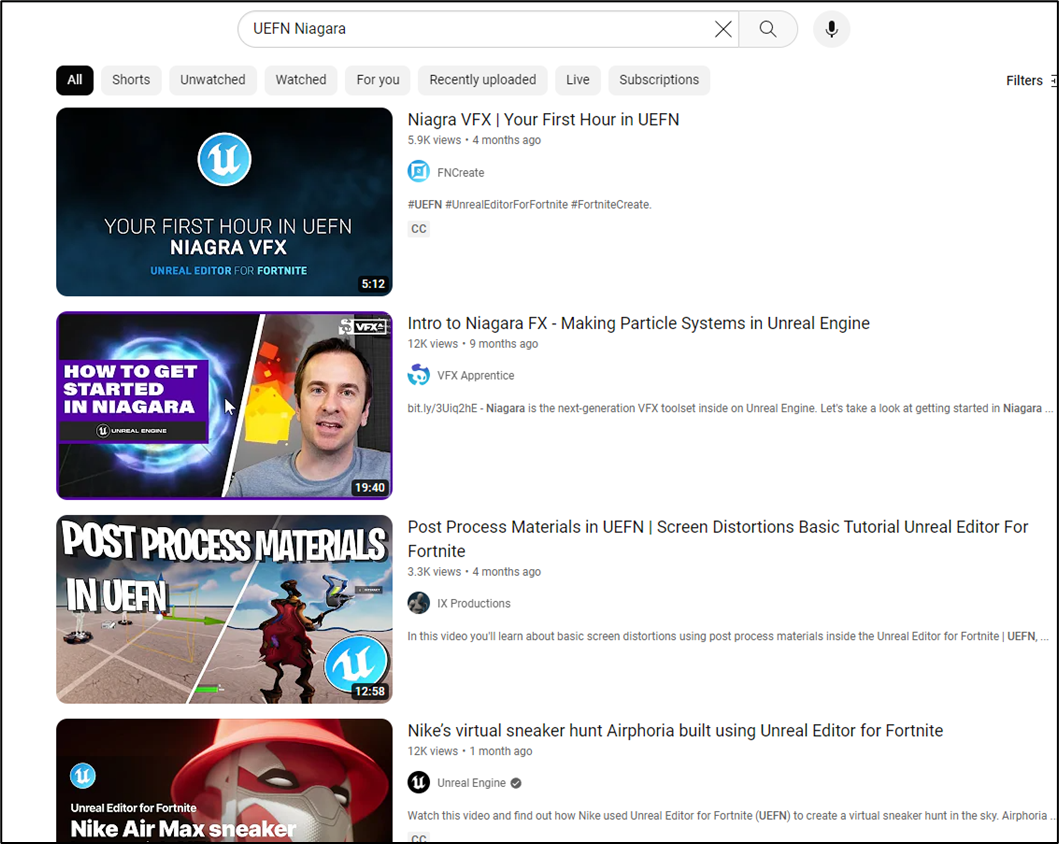The image size is (1059, 844).
Task: Open the How to Get Started in Niagara thumbnail
Action: [x=224, y=405]
